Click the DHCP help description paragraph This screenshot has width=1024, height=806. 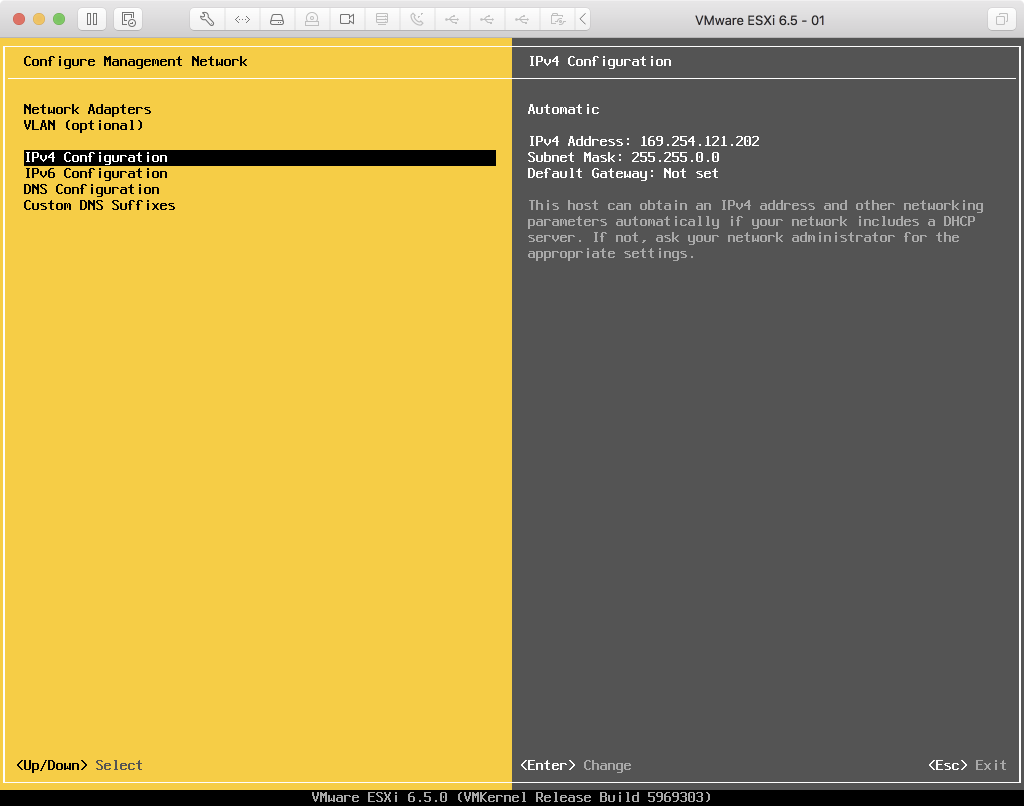756,230
